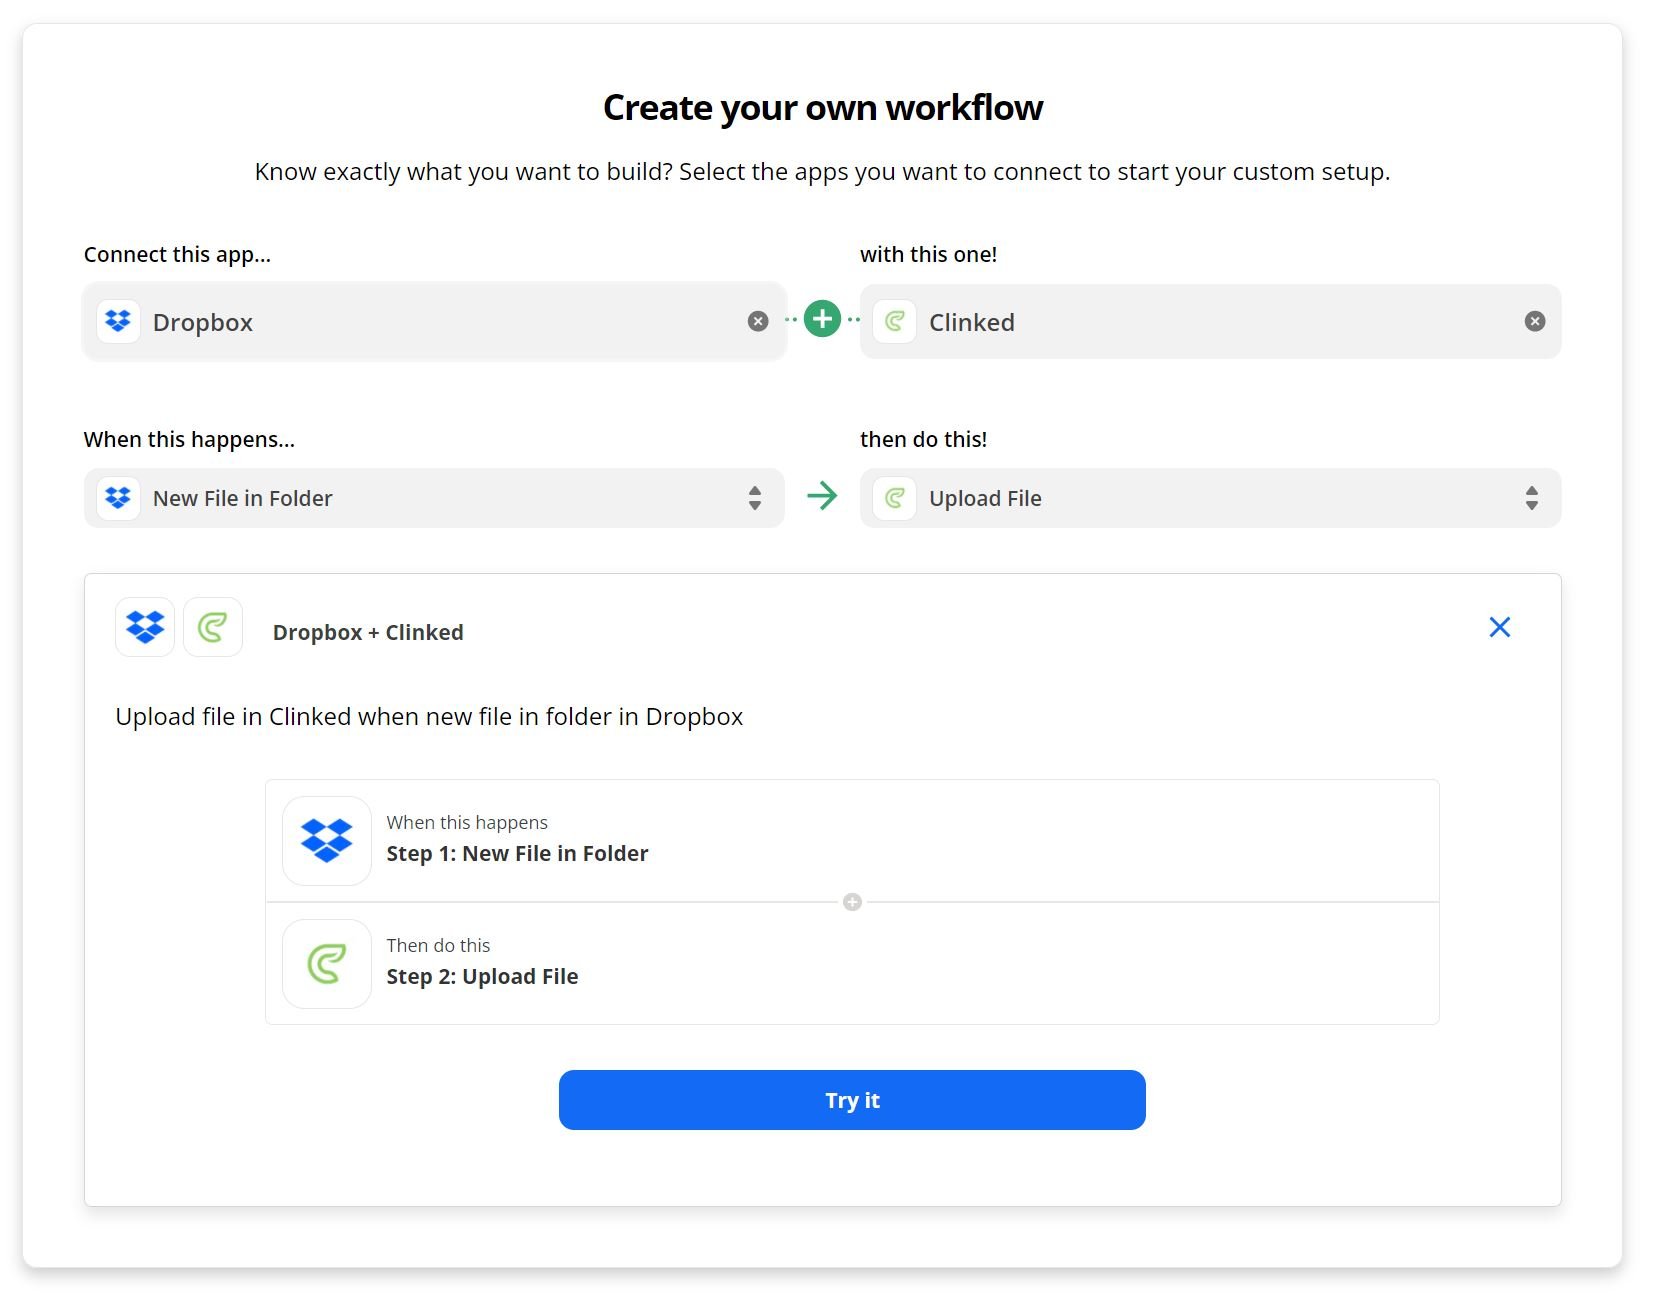Screen dimensions: 1654x1298
Task: Open the New File in Folder trigger dropdown
Action: [x=434, y=498]
